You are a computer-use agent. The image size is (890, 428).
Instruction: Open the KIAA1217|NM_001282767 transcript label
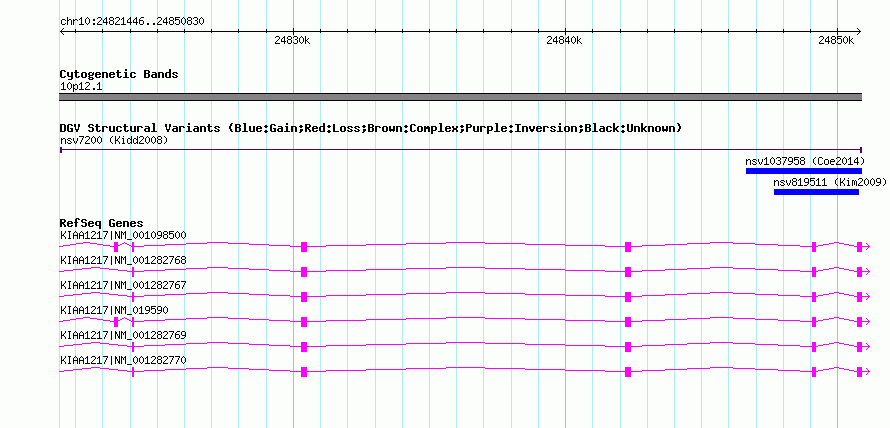123,285
